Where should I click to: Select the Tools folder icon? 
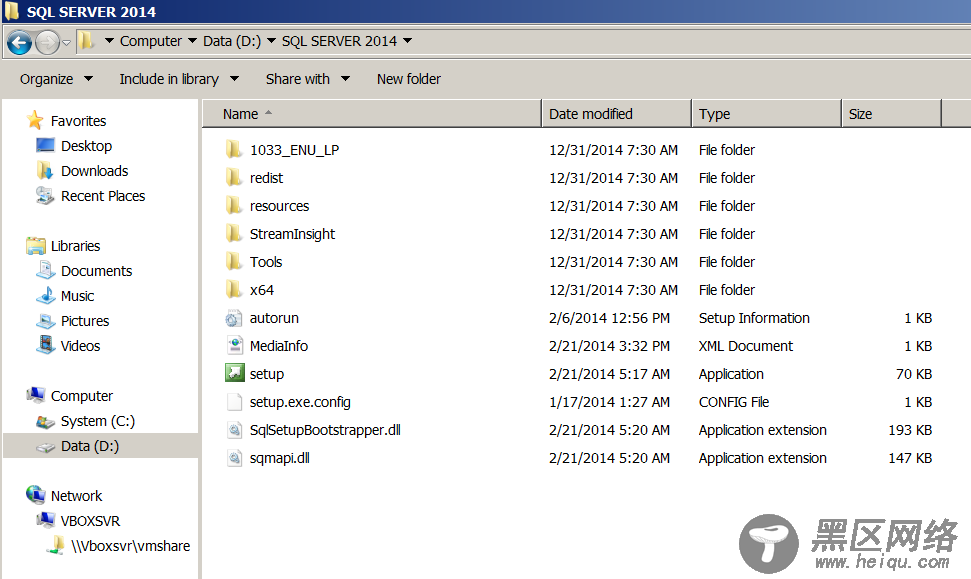[x=233, y=261]
